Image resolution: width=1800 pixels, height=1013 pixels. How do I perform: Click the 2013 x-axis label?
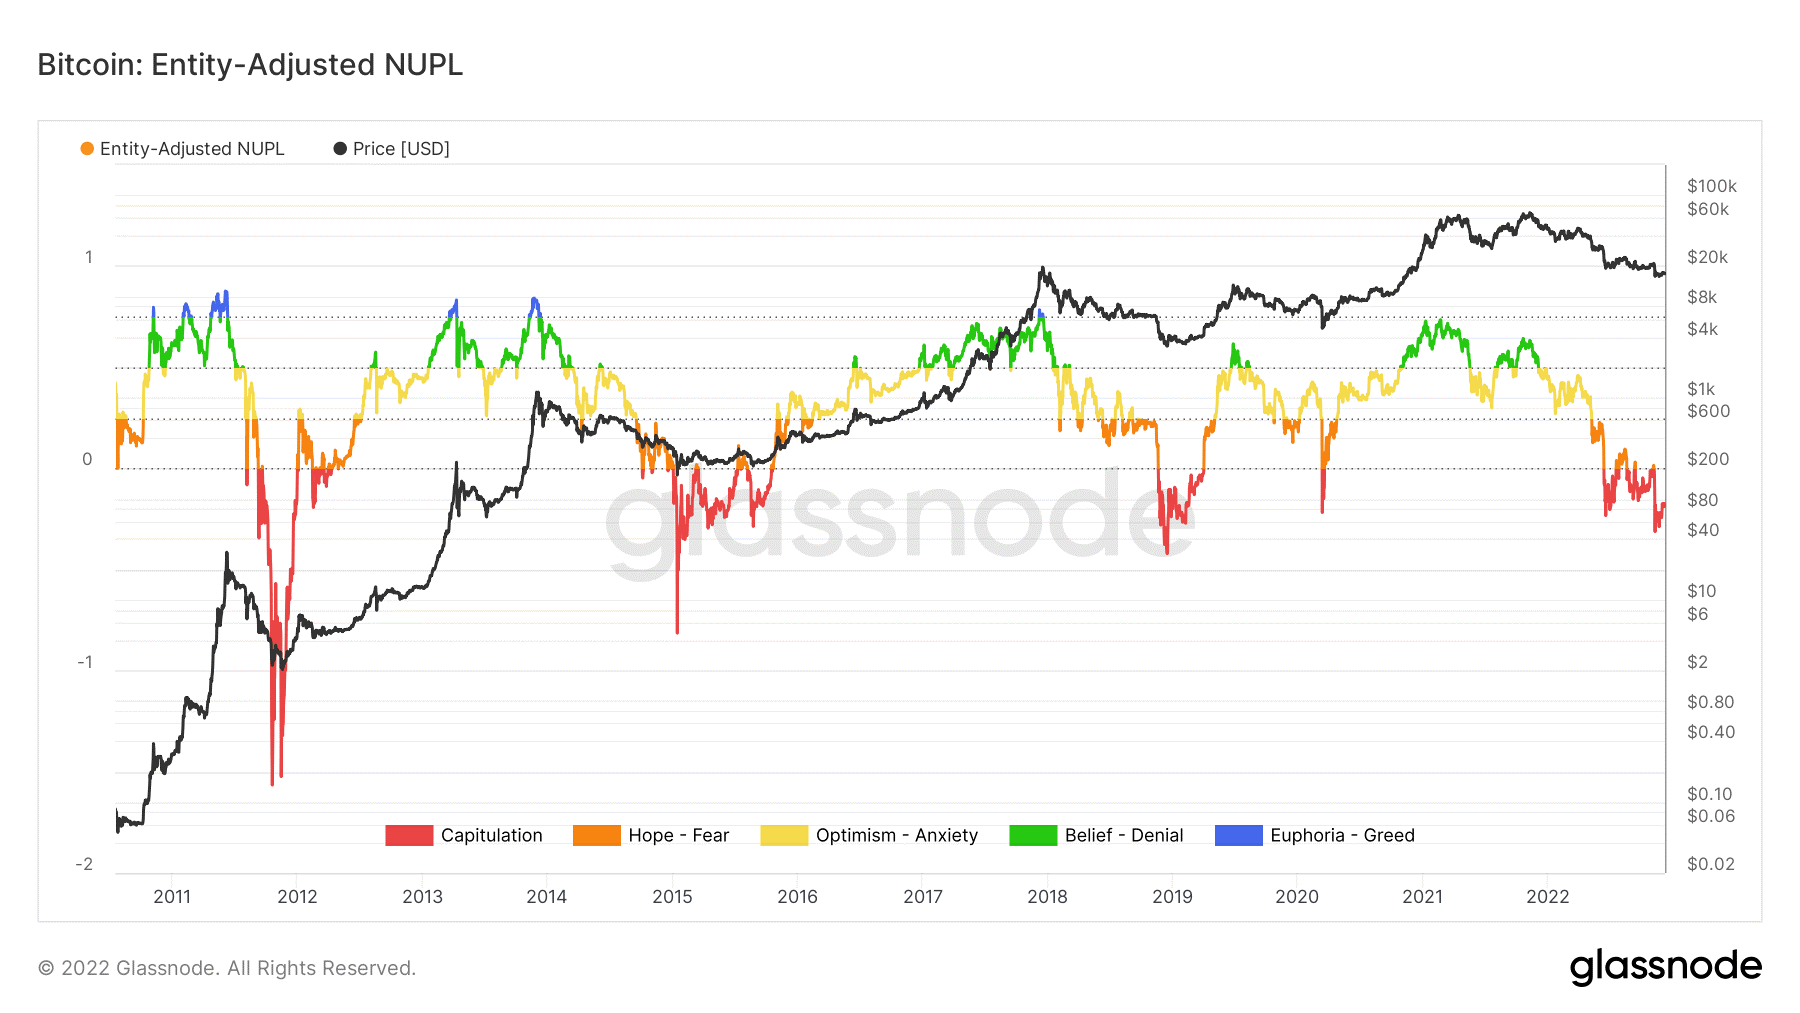pyautogui.click(x=422, y=897)
